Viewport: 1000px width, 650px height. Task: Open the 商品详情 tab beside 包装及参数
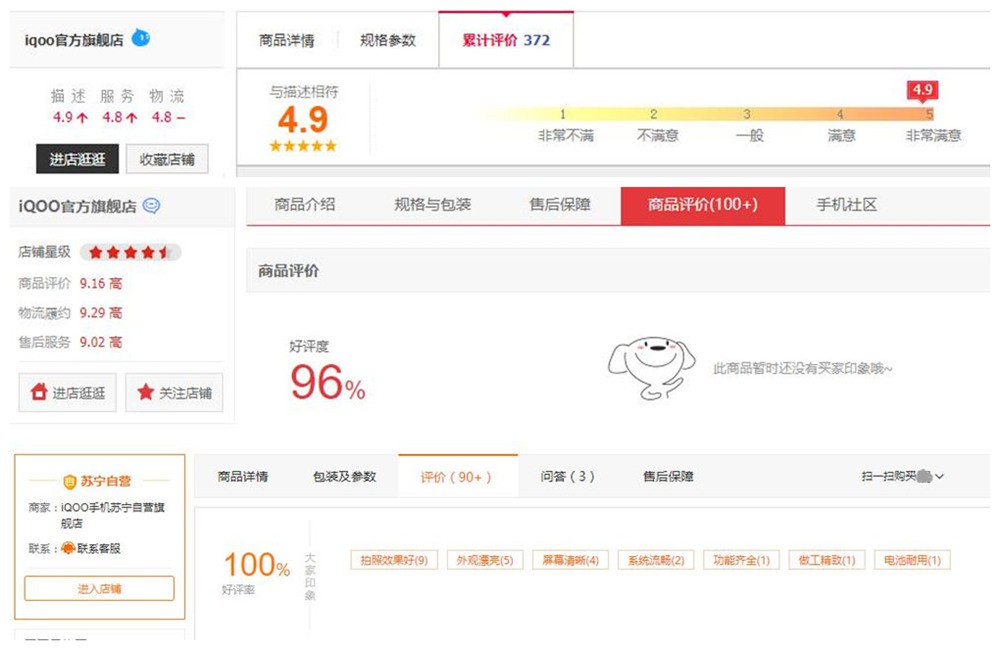pyautogui.click(x=242, y=476)
